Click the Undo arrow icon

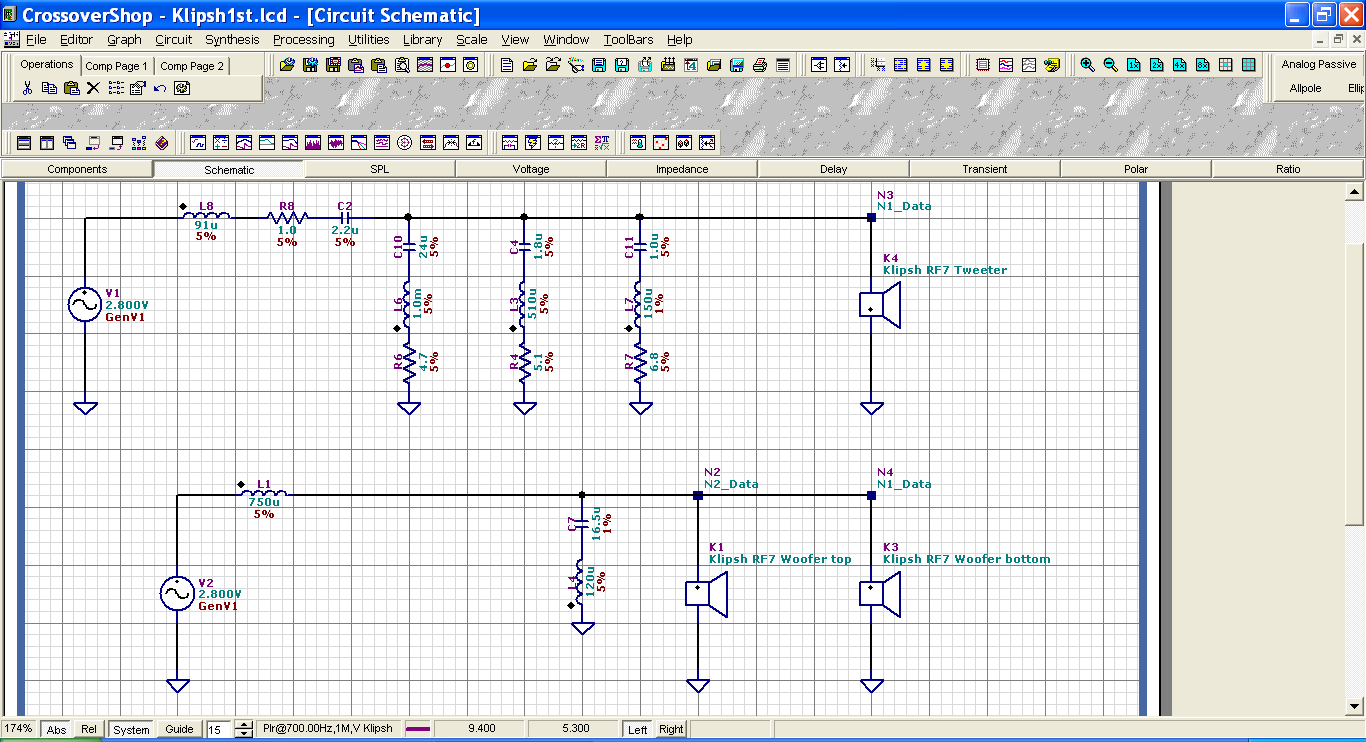(x=160, y=88)
